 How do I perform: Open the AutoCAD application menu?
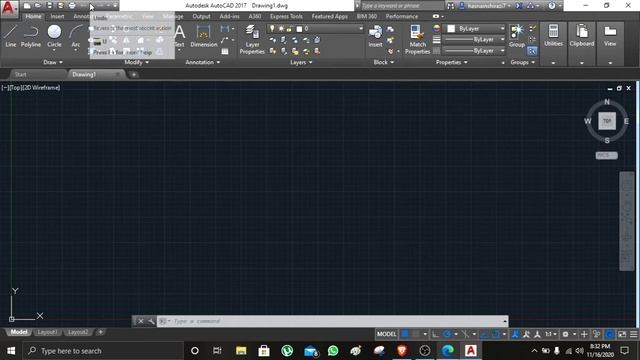click(x=9, y=8)
